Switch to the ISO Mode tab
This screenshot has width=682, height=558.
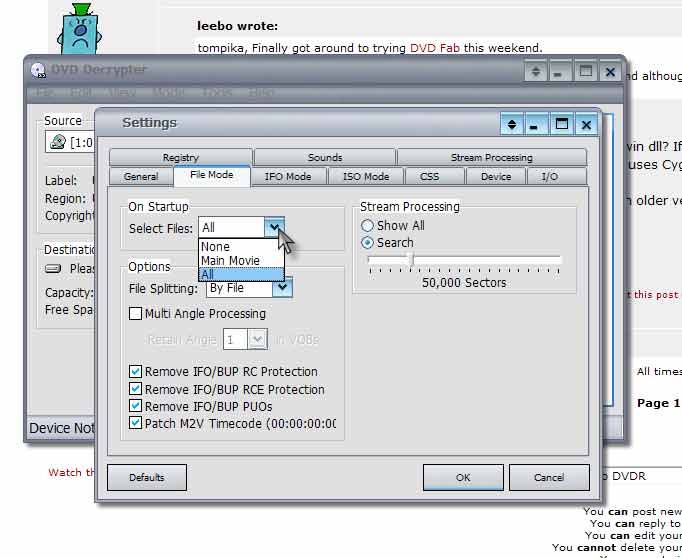coord(366,177)
